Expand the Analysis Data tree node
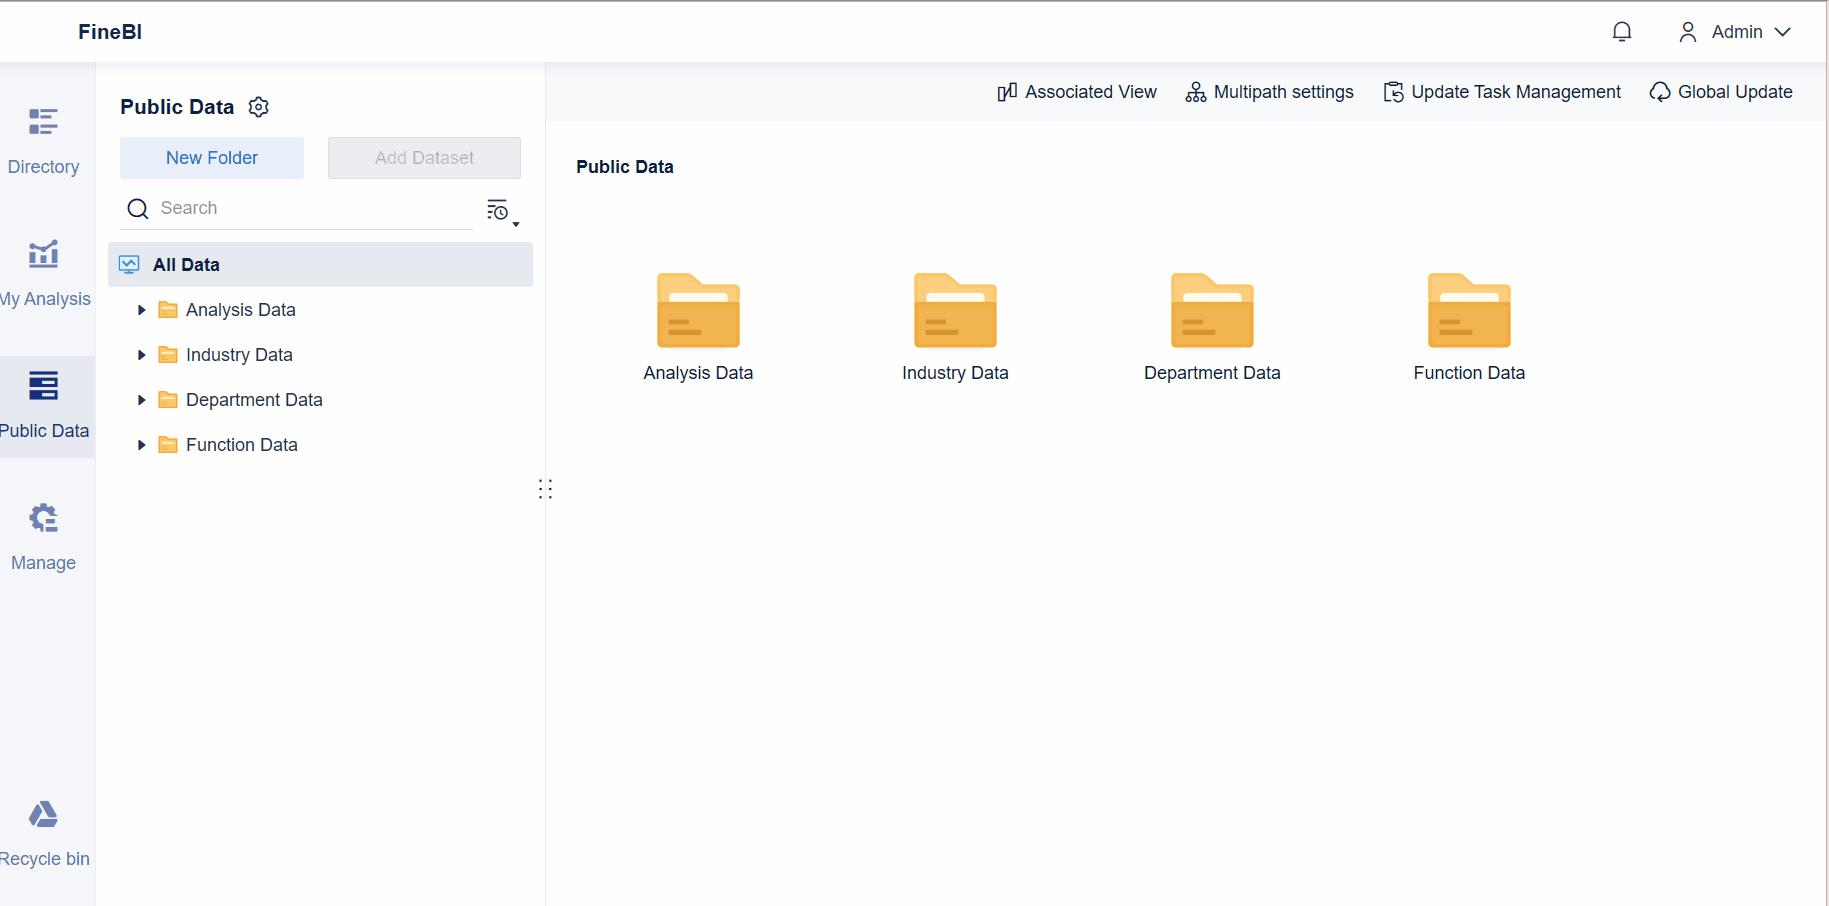Screen dimensions: 1829x906 tap(141, 310)
